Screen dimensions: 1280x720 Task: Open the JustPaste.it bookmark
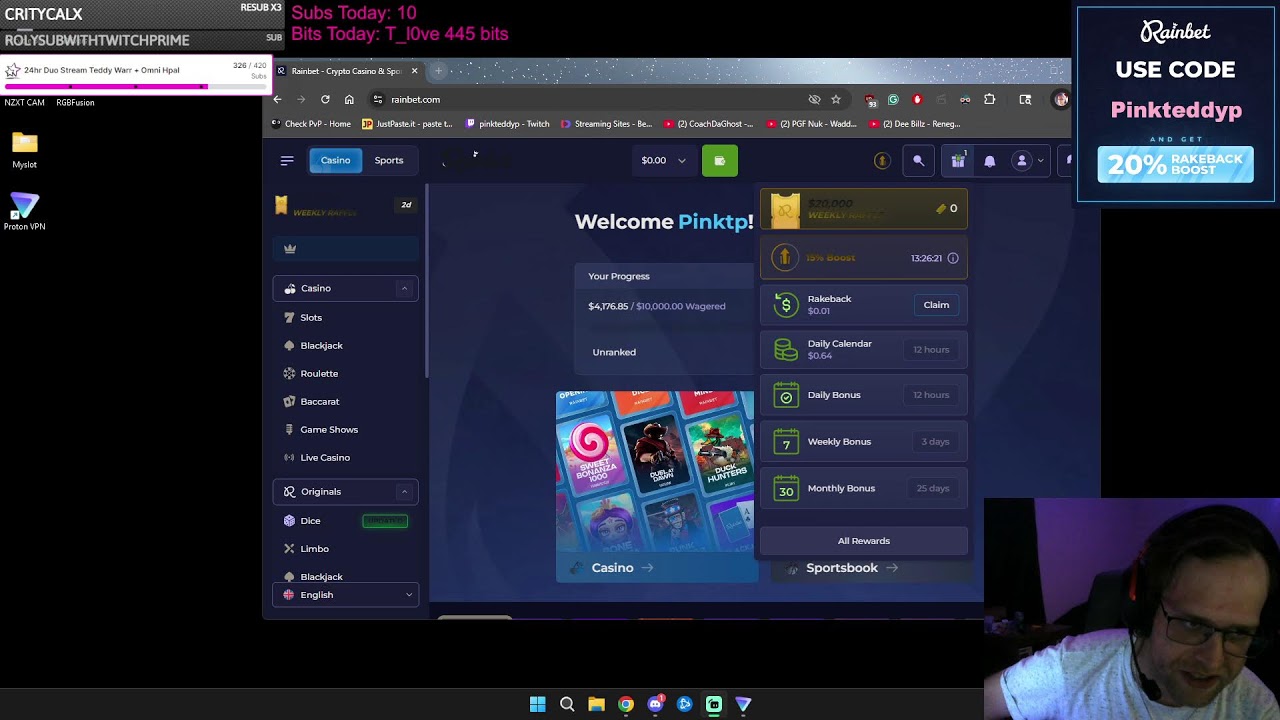tap(407, 124)
